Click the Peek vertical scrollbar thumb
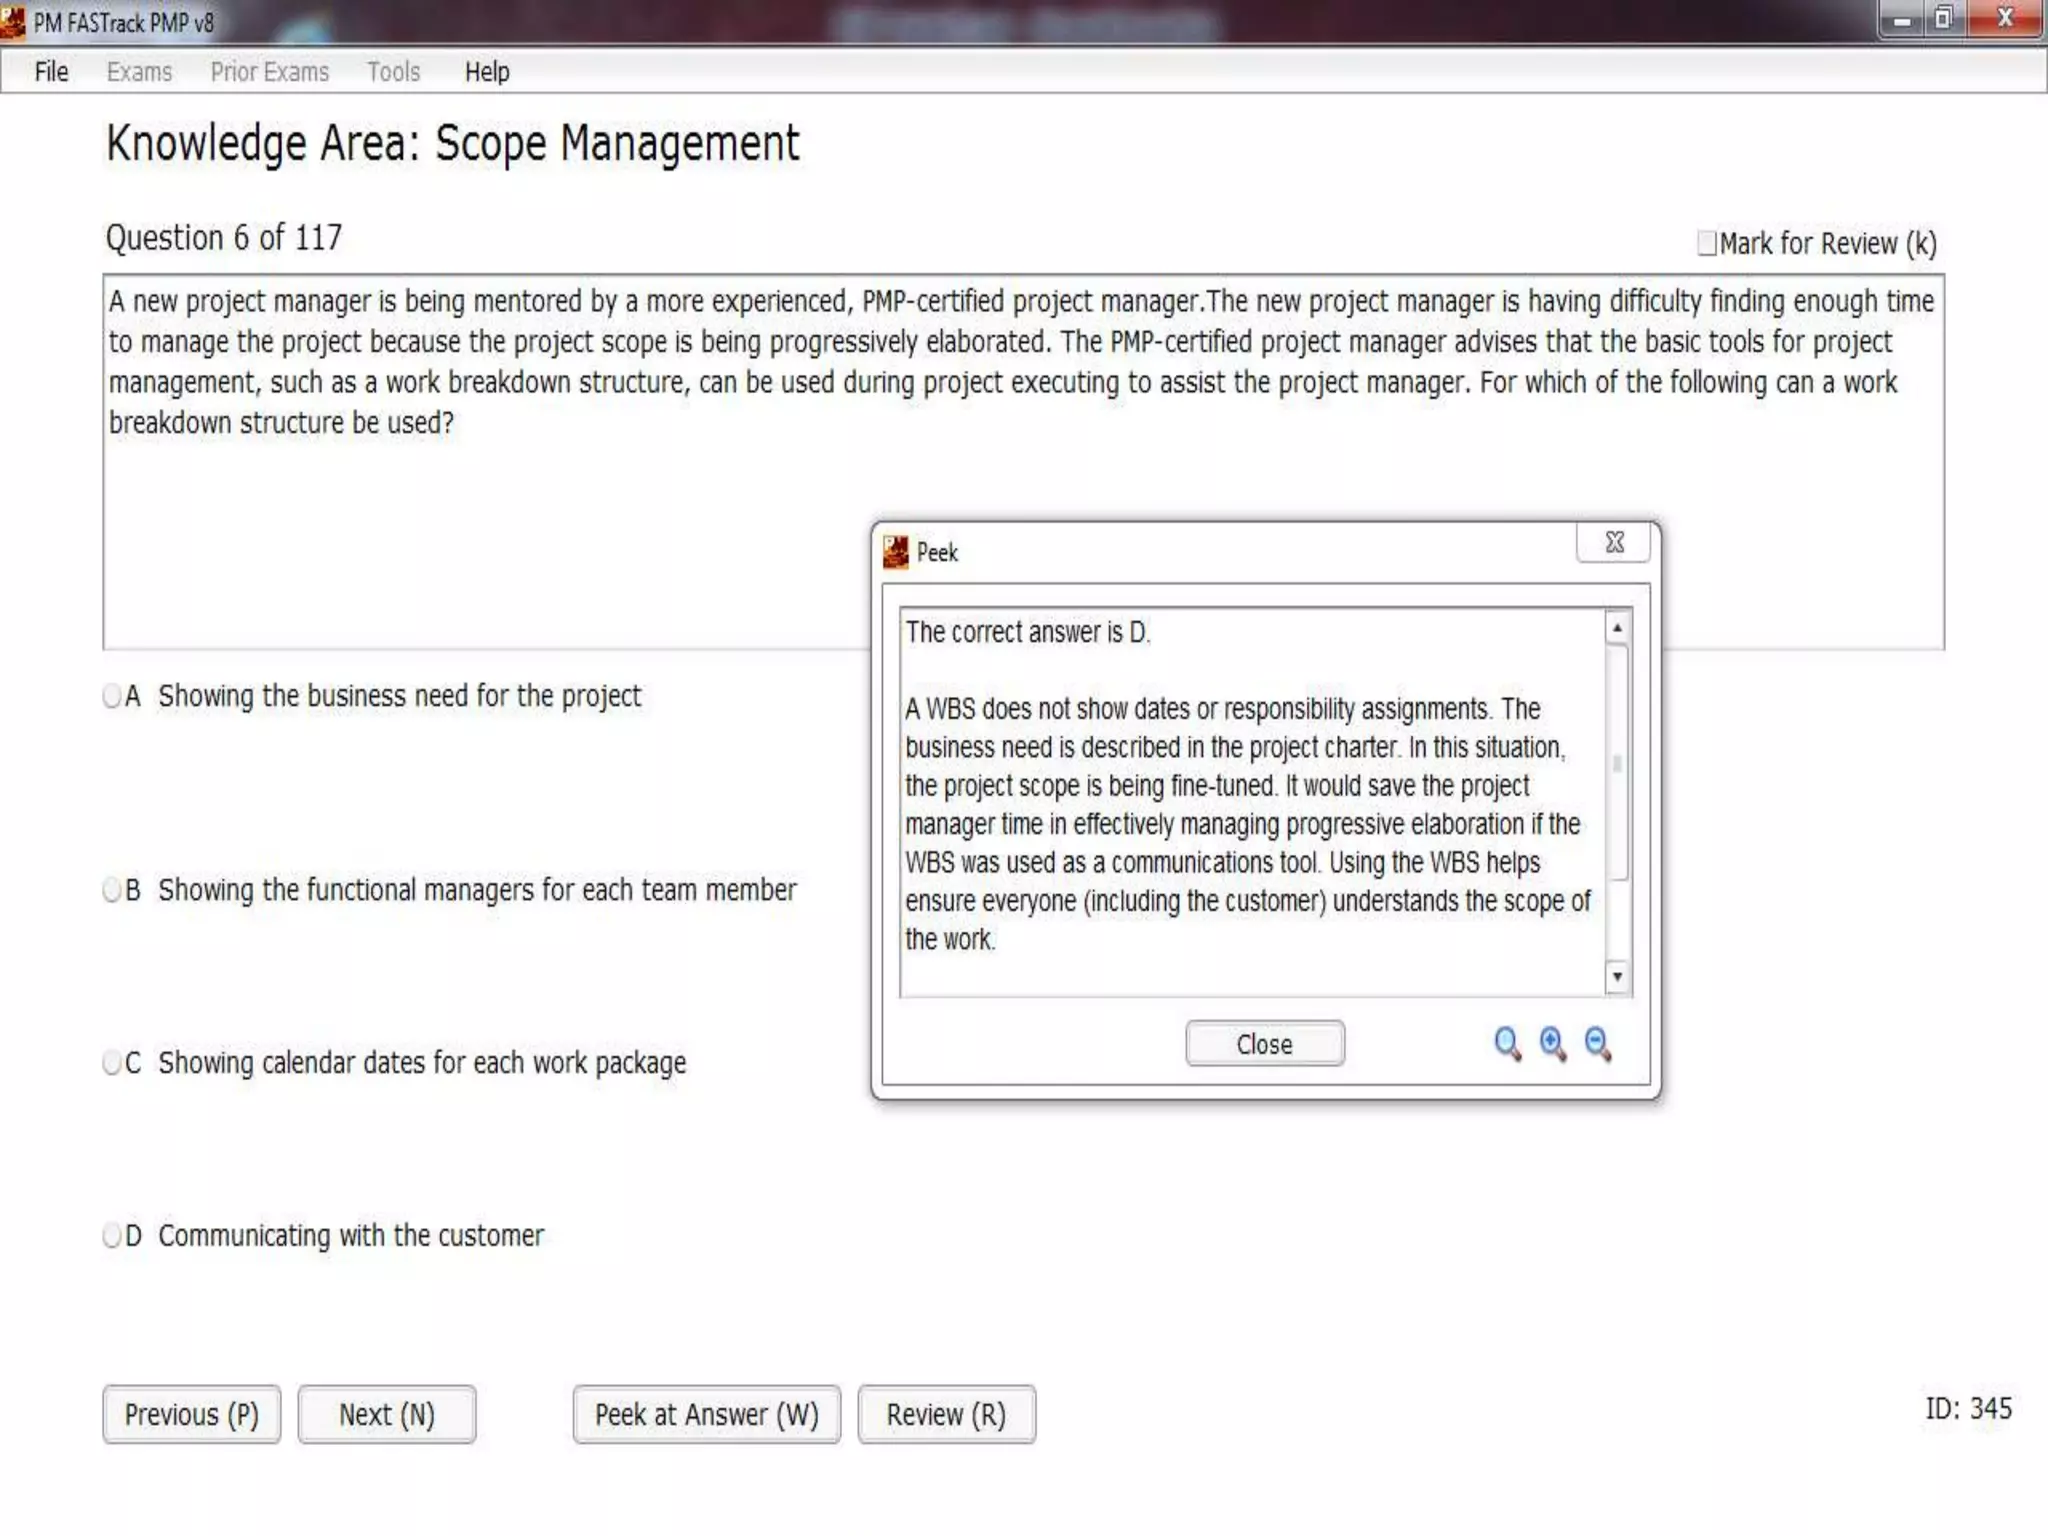 (x=1617, y=764)
